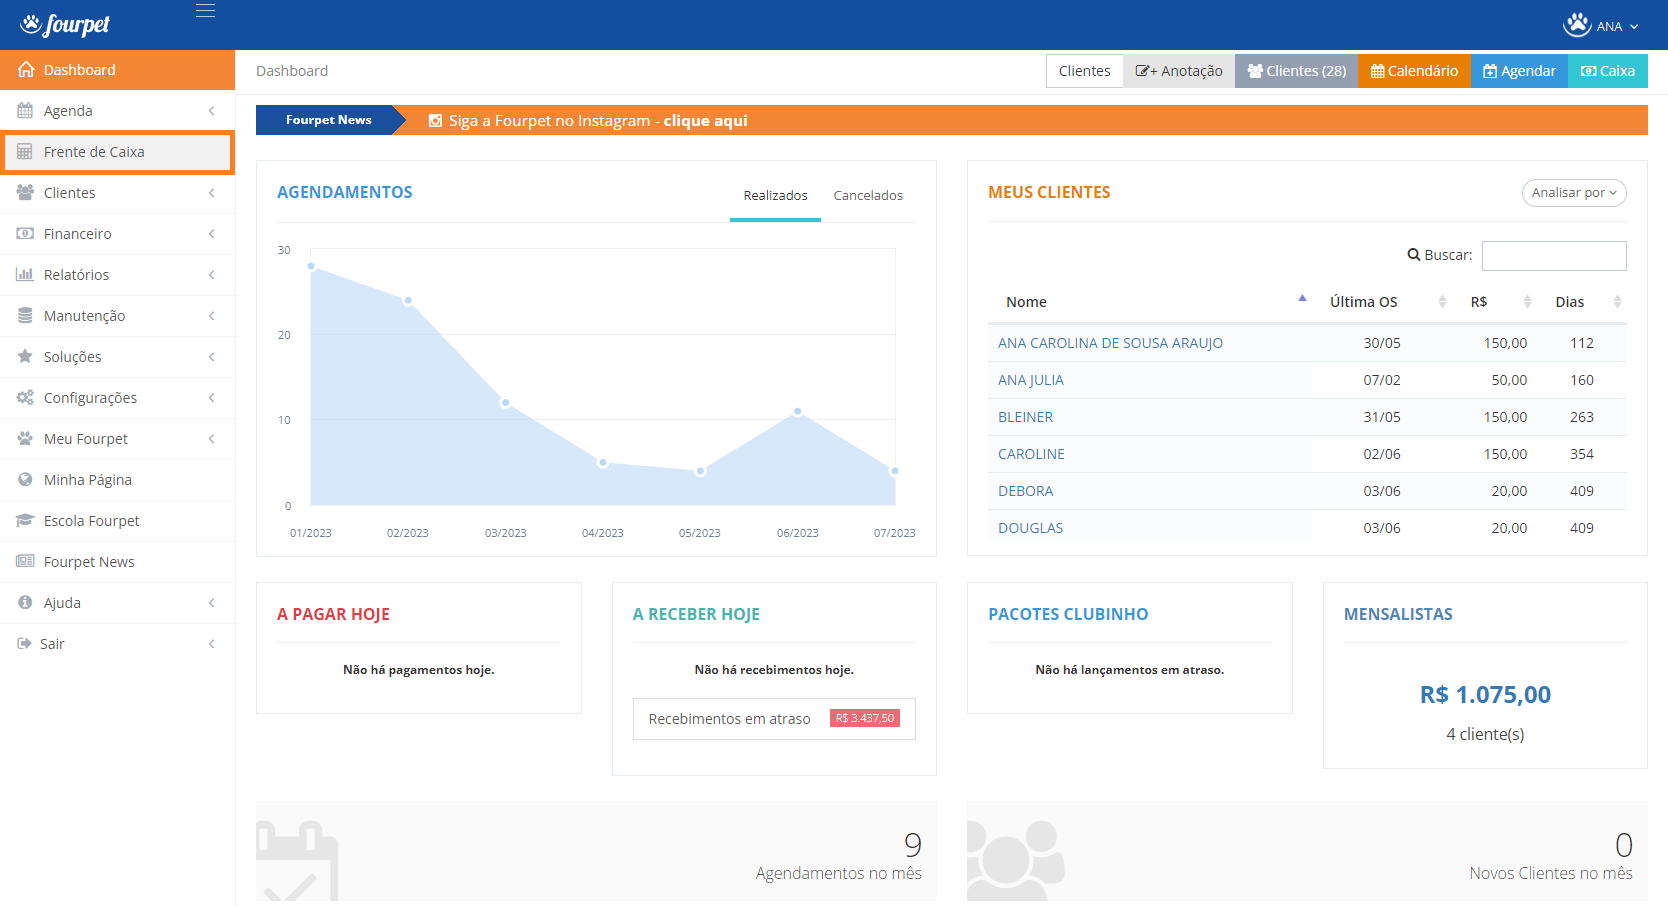
Task: Expand the Configurações sidebar chevron
Action: click(212, 398)
